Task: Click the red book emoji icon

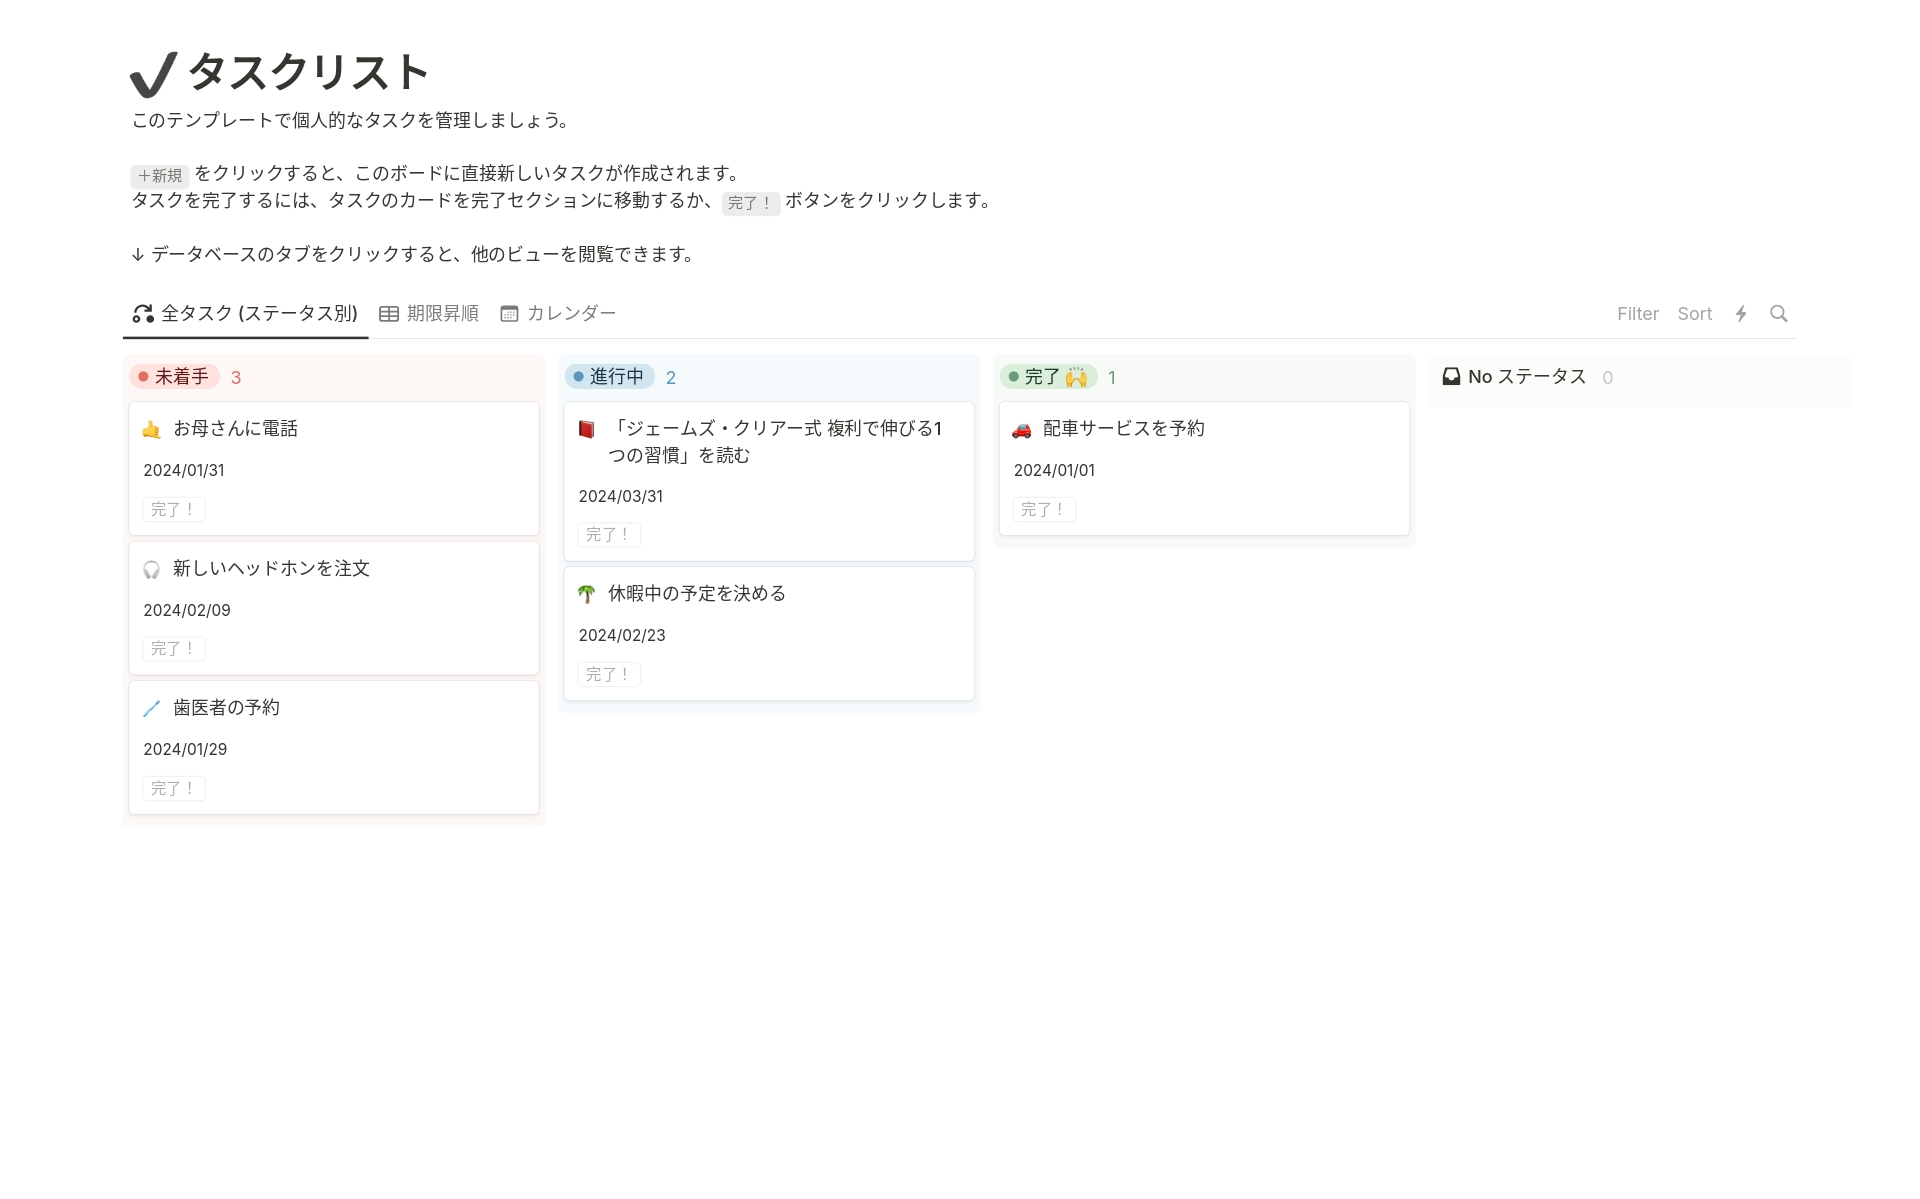Action: (x=587, y=430)
